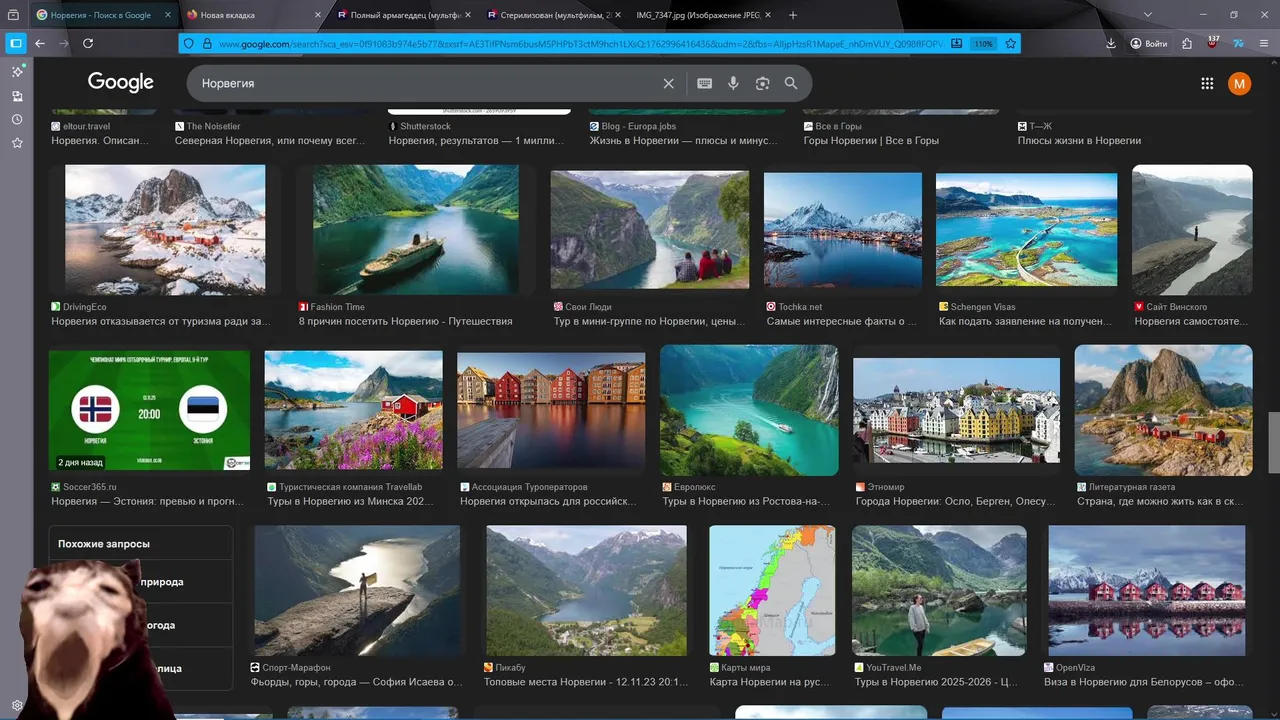Search by image with the camera icon
The image size is (1280, 720).
tap(762, 83)
